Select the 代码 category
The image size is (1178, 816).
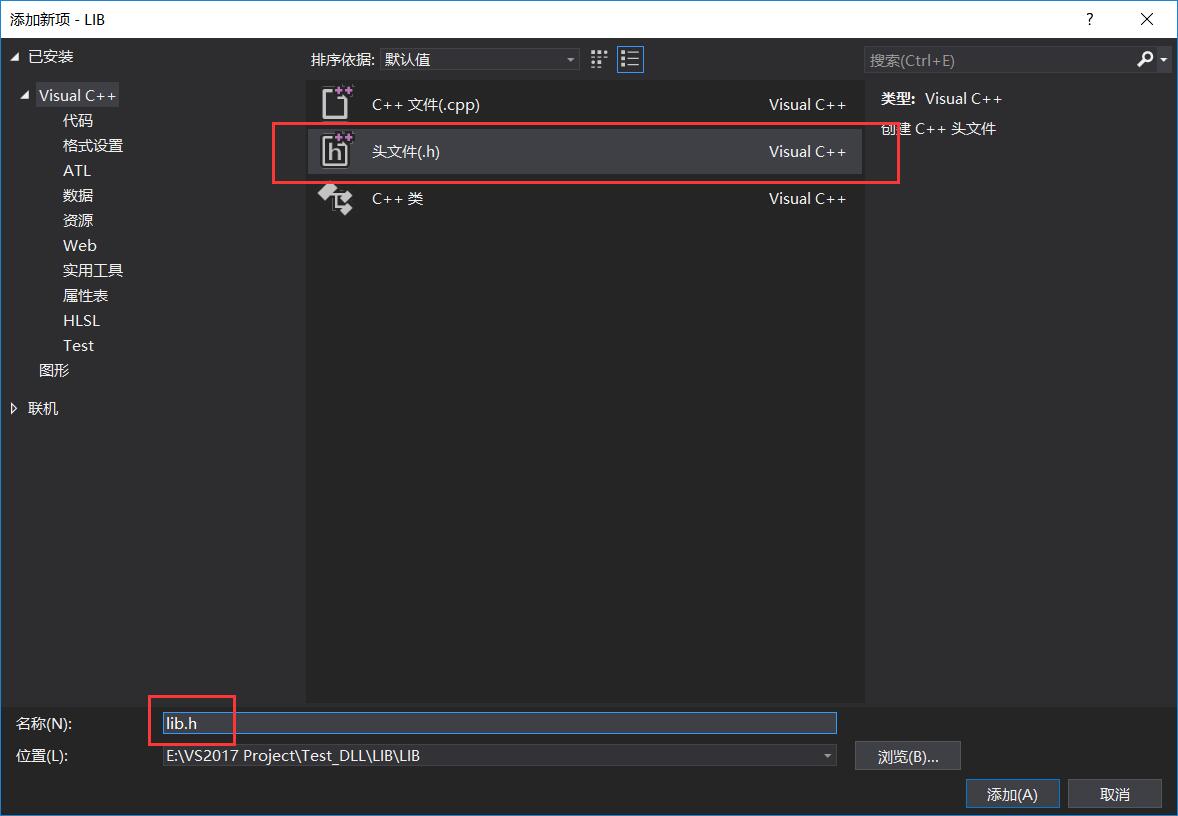(77, 120)
